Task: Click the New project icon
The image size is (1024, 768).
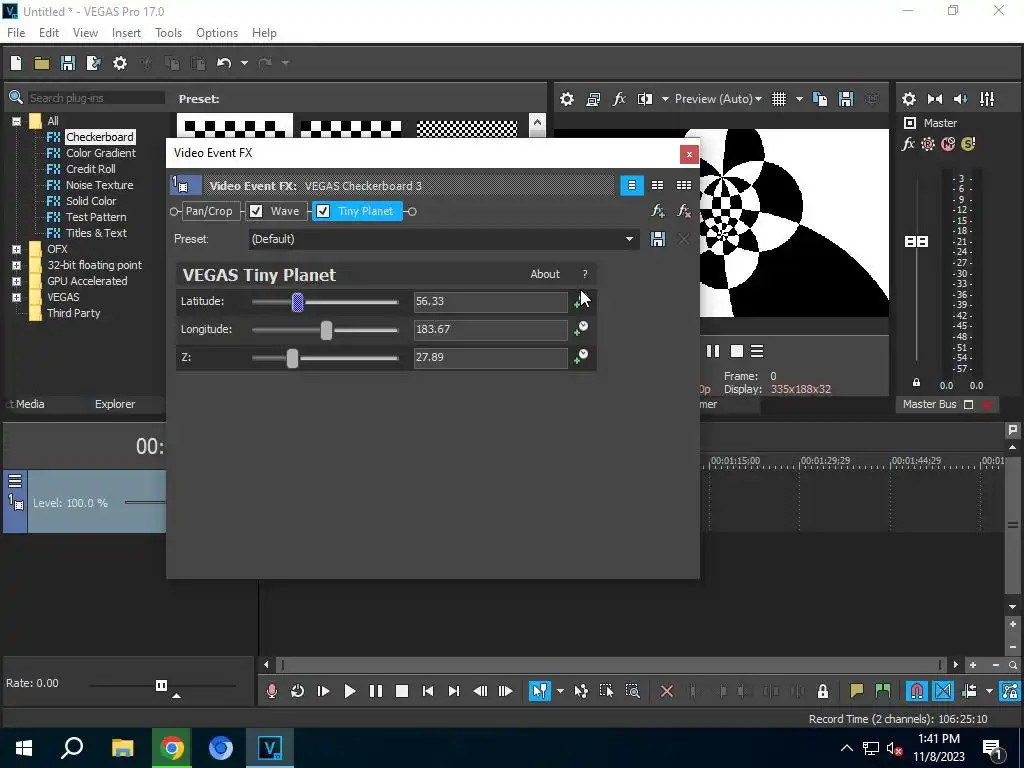Action: [16, 63]
